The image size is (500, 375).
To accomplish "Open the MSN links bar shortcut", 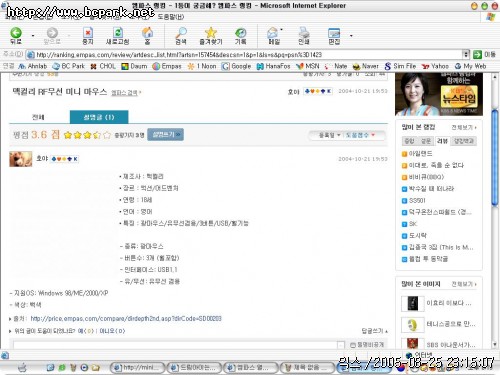I will click(308, 66).
